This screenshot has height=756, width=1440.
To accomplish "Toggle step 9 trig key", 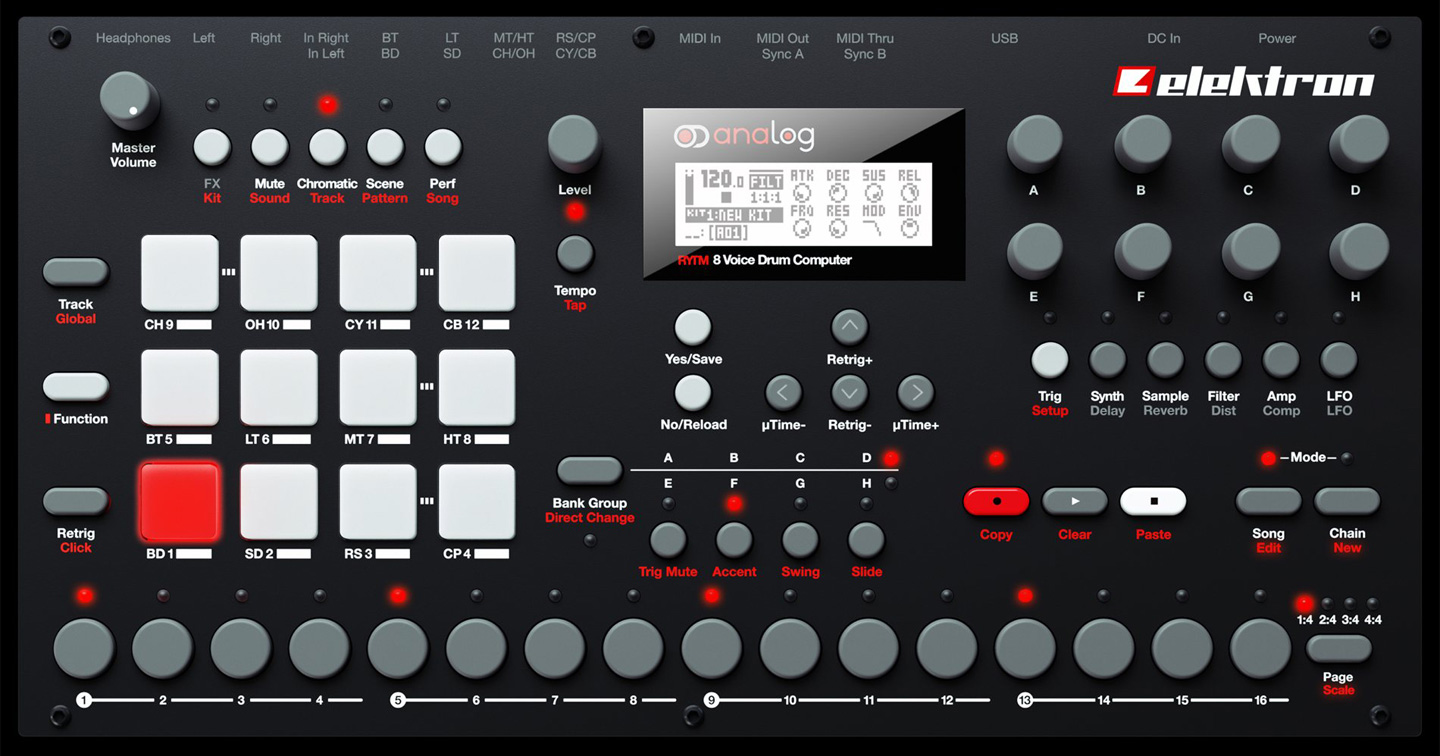I will click(x=711, y=648).
